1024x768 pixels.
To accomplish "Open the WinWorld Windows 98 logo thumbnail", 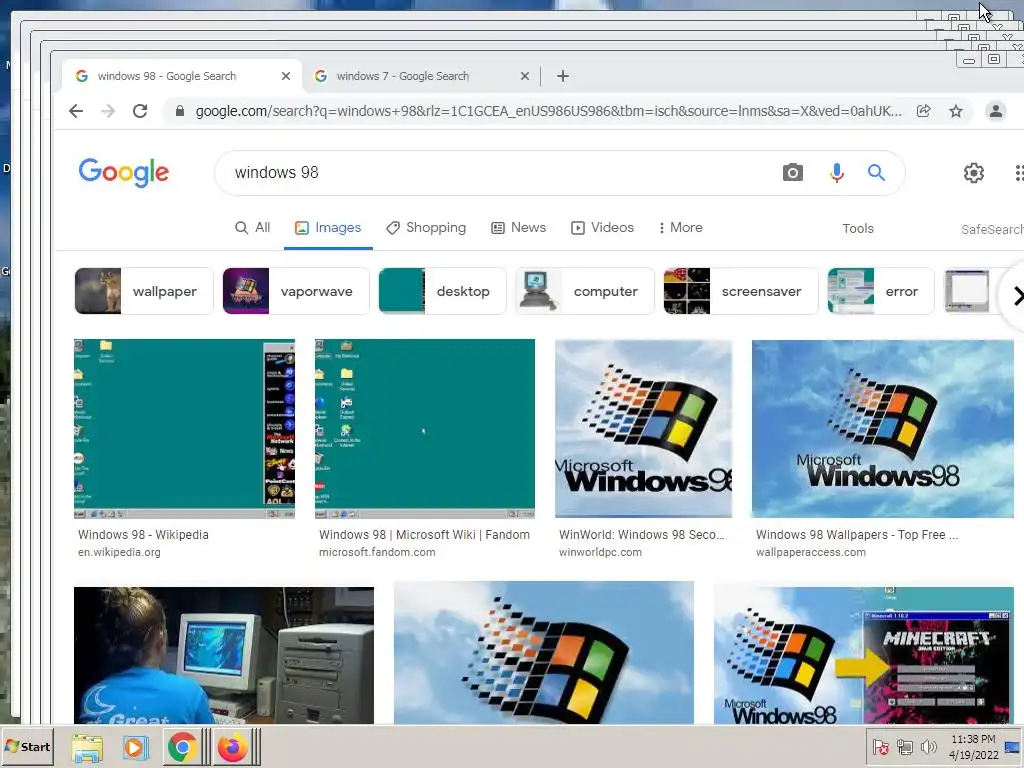I will pyautogui.click(x=643, y=428).
